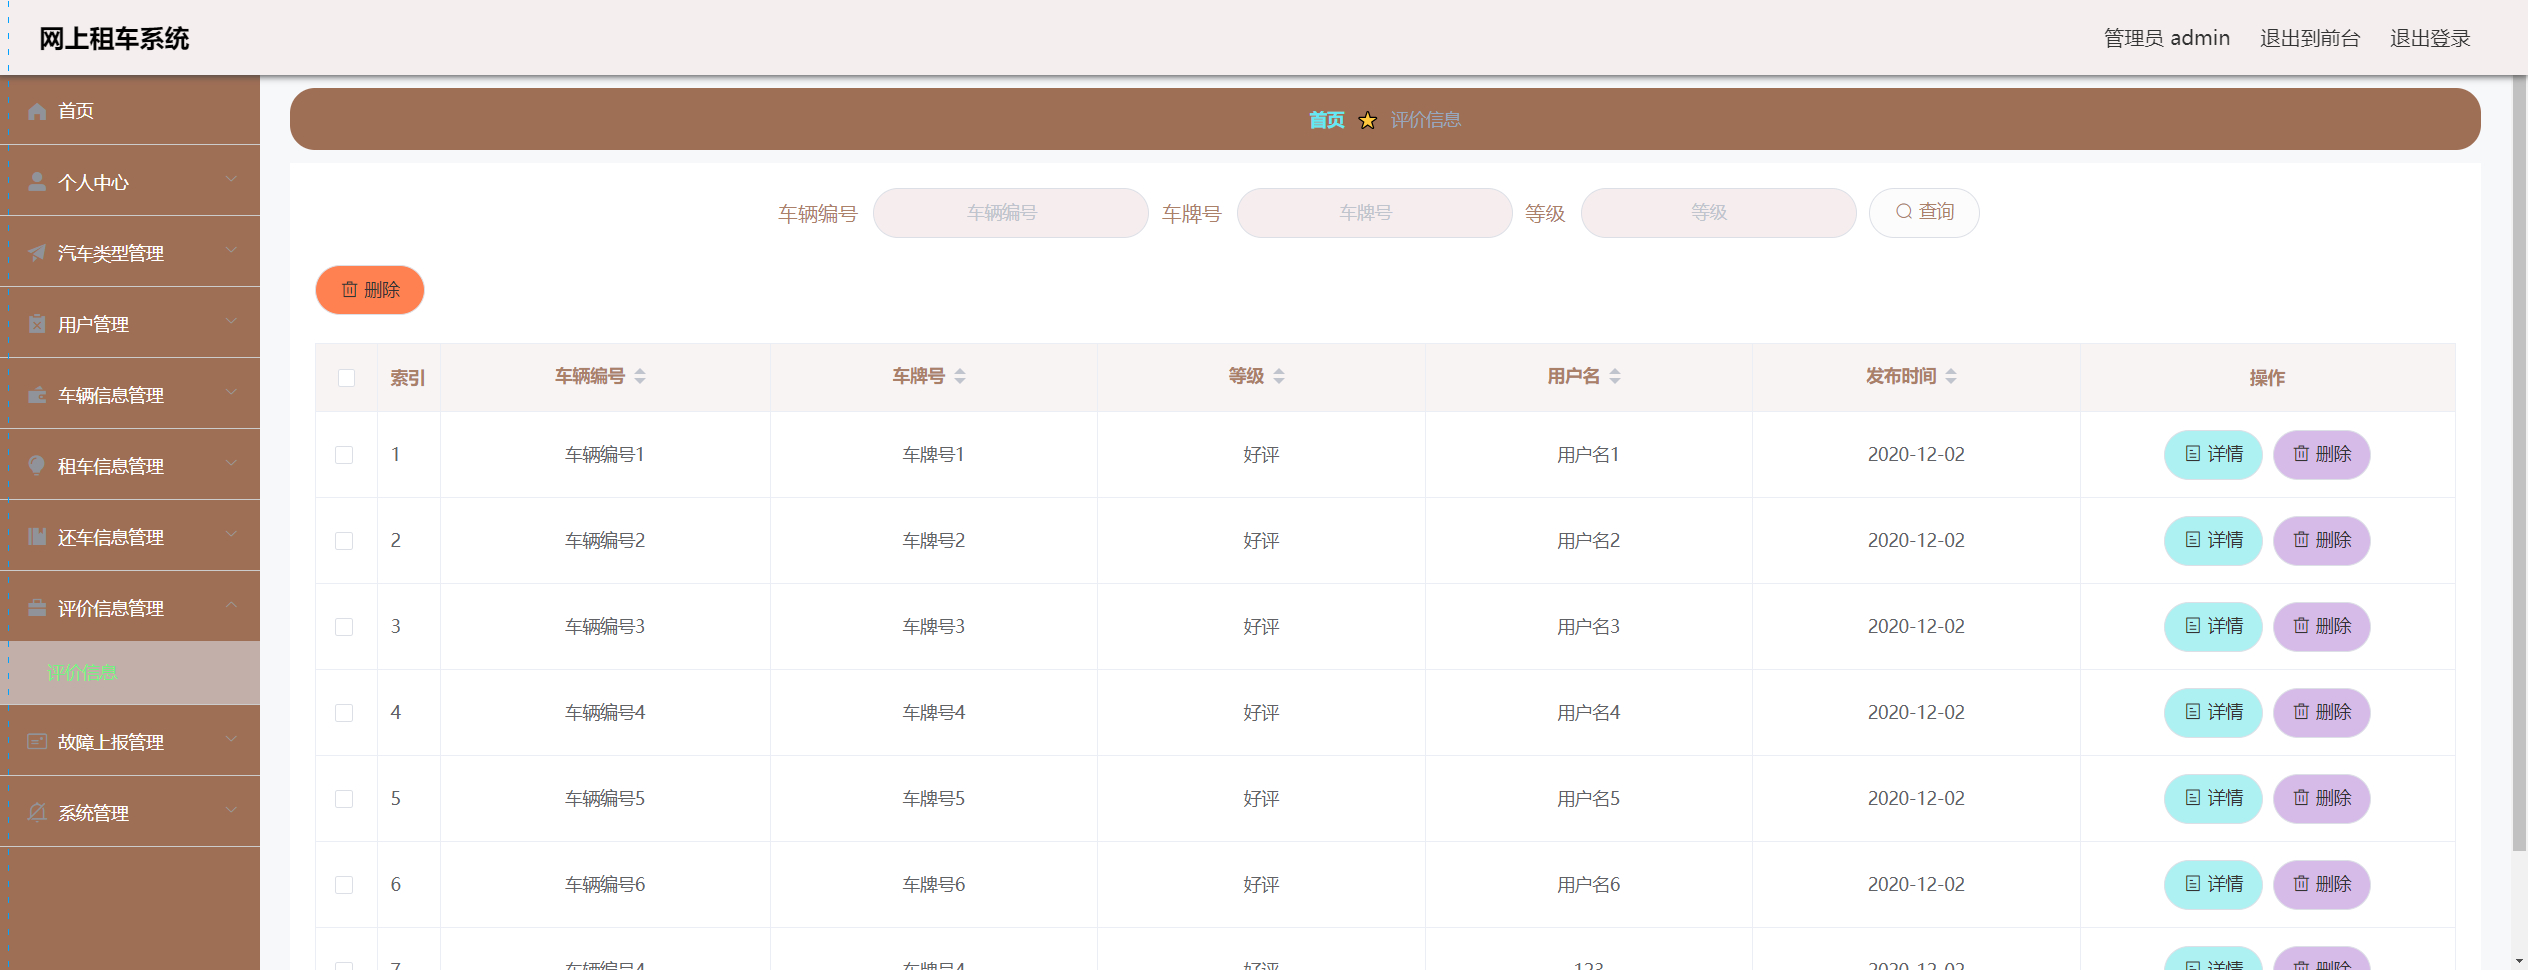Click 退出到前台 in the top bar
This screenshot has height=970, width=2528.
[2310, 38]
